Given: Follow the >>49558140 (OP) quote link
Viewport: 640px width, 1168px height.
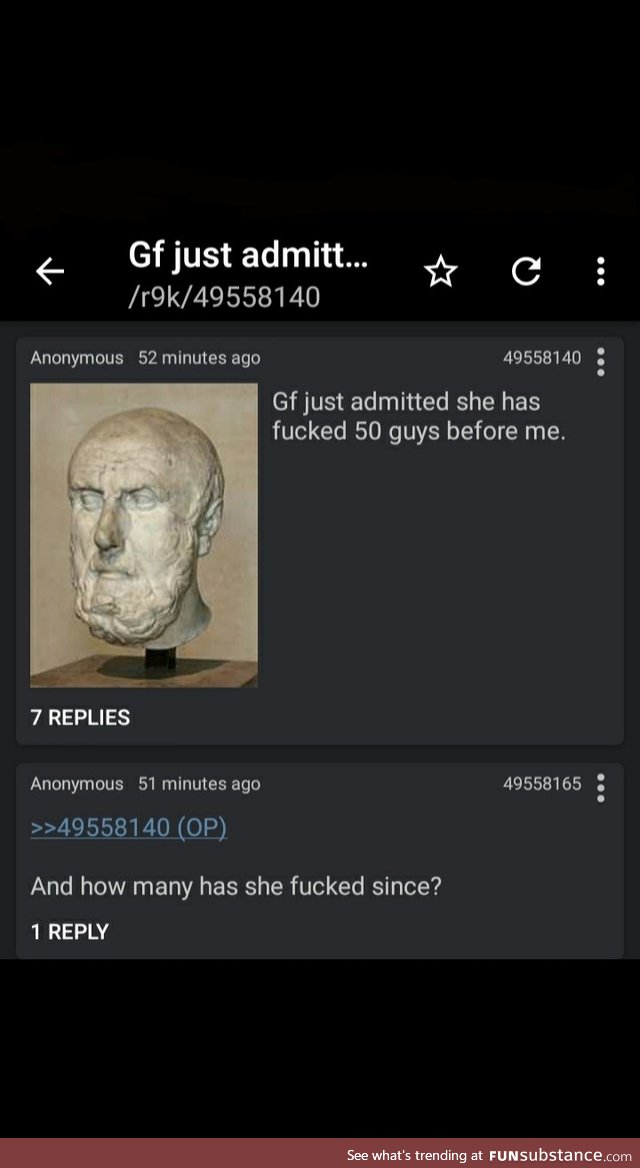Looking at the screenshot, I should [x=128, y=828].
